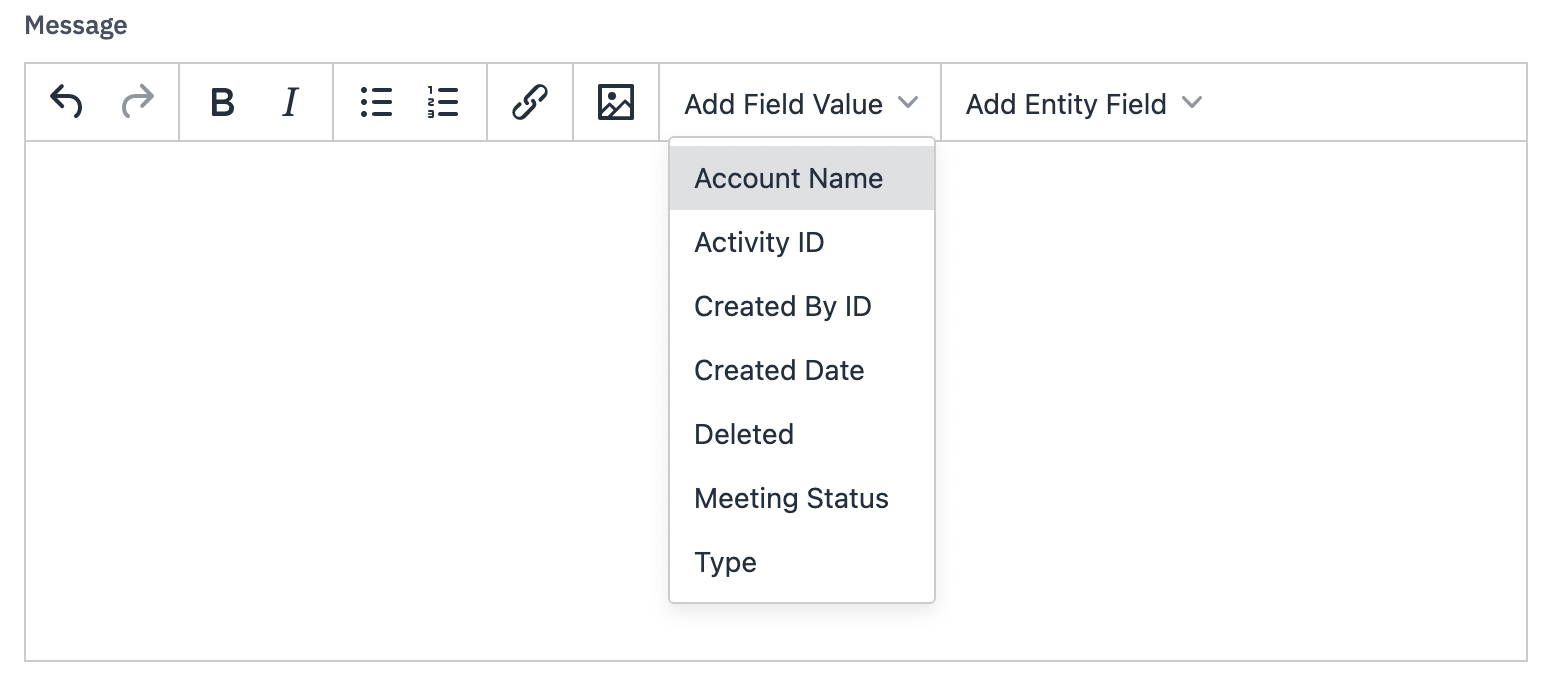Choose the Deleted field value
1554x678 pixels.
pyautogui.click(x=744, y=435)
